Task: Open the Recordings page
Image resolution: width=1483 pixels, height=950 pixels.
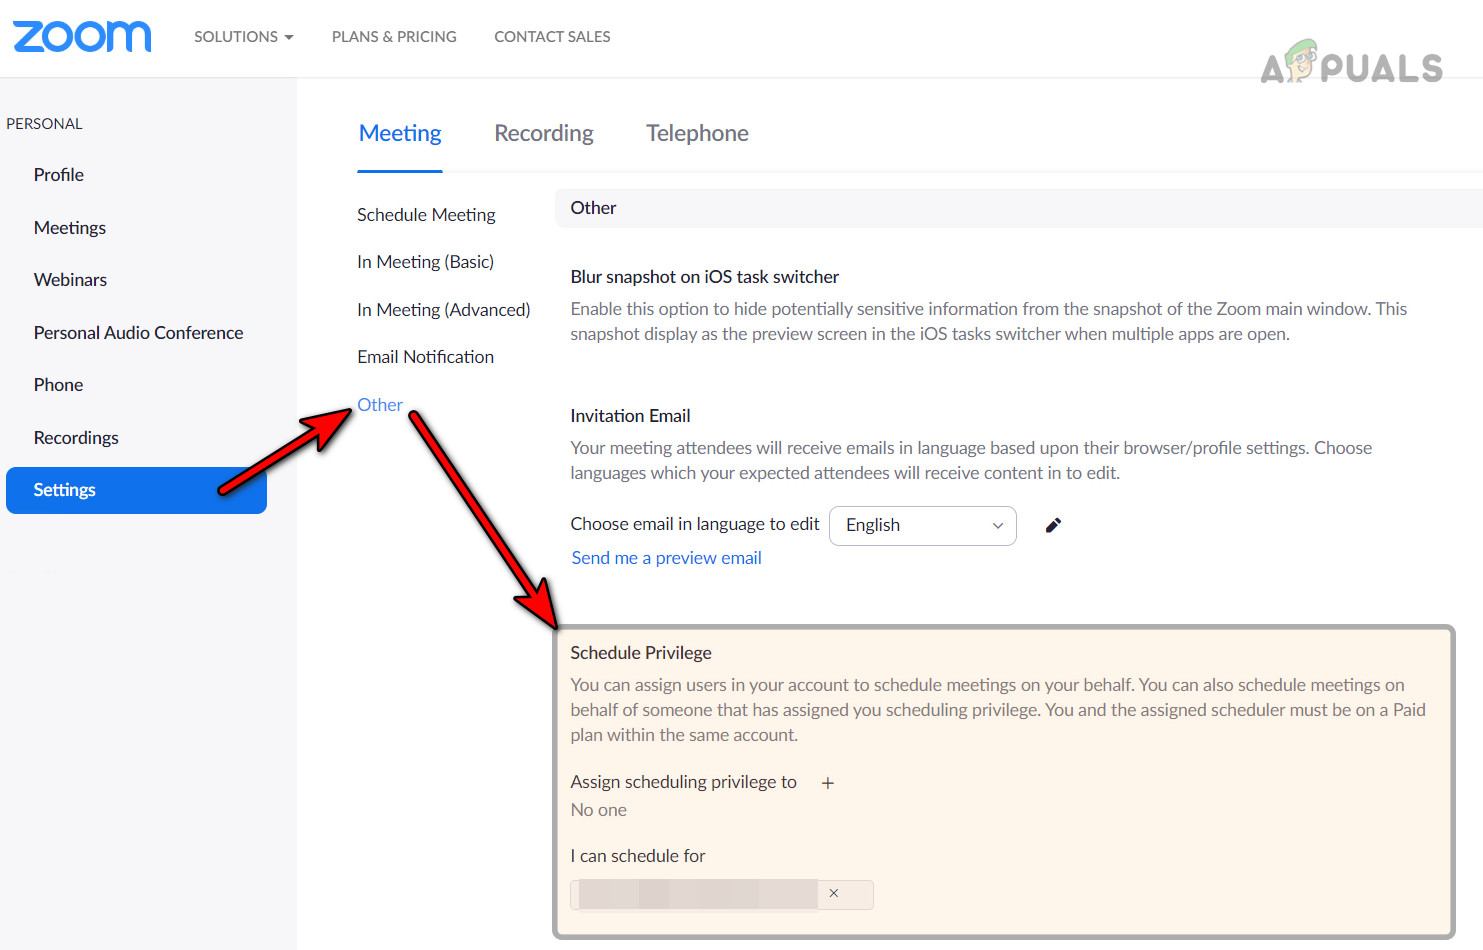Action: click(x=76, y=437)
